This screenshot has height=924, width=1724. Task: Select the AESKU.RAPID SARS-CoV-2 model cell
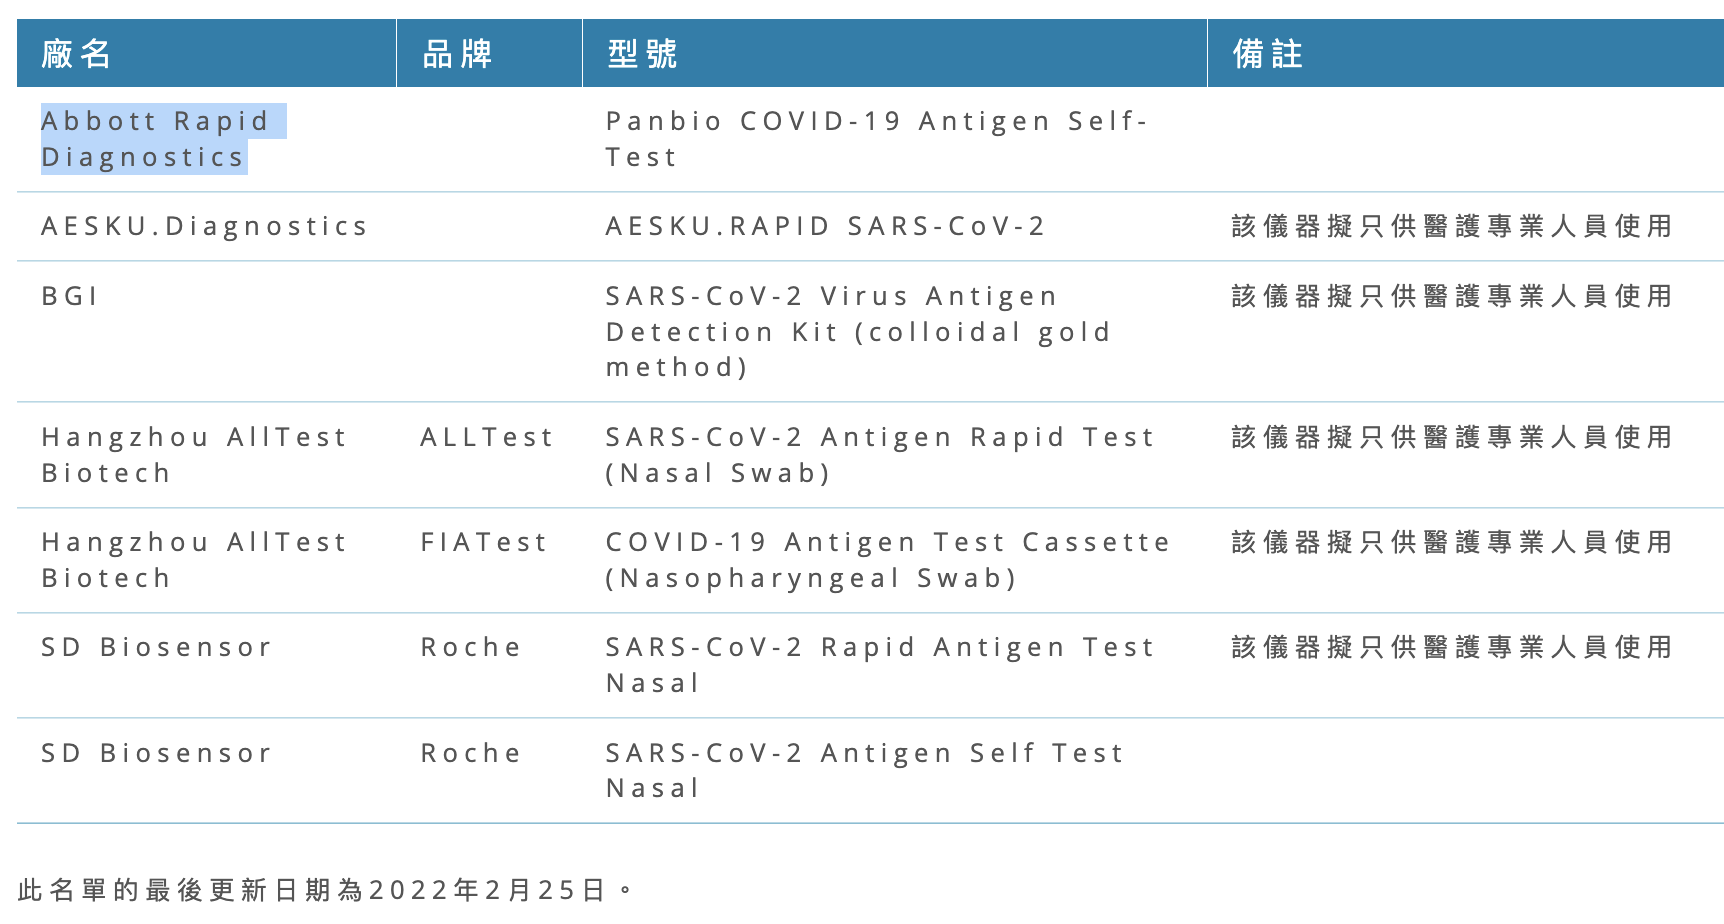coord(825,227)
